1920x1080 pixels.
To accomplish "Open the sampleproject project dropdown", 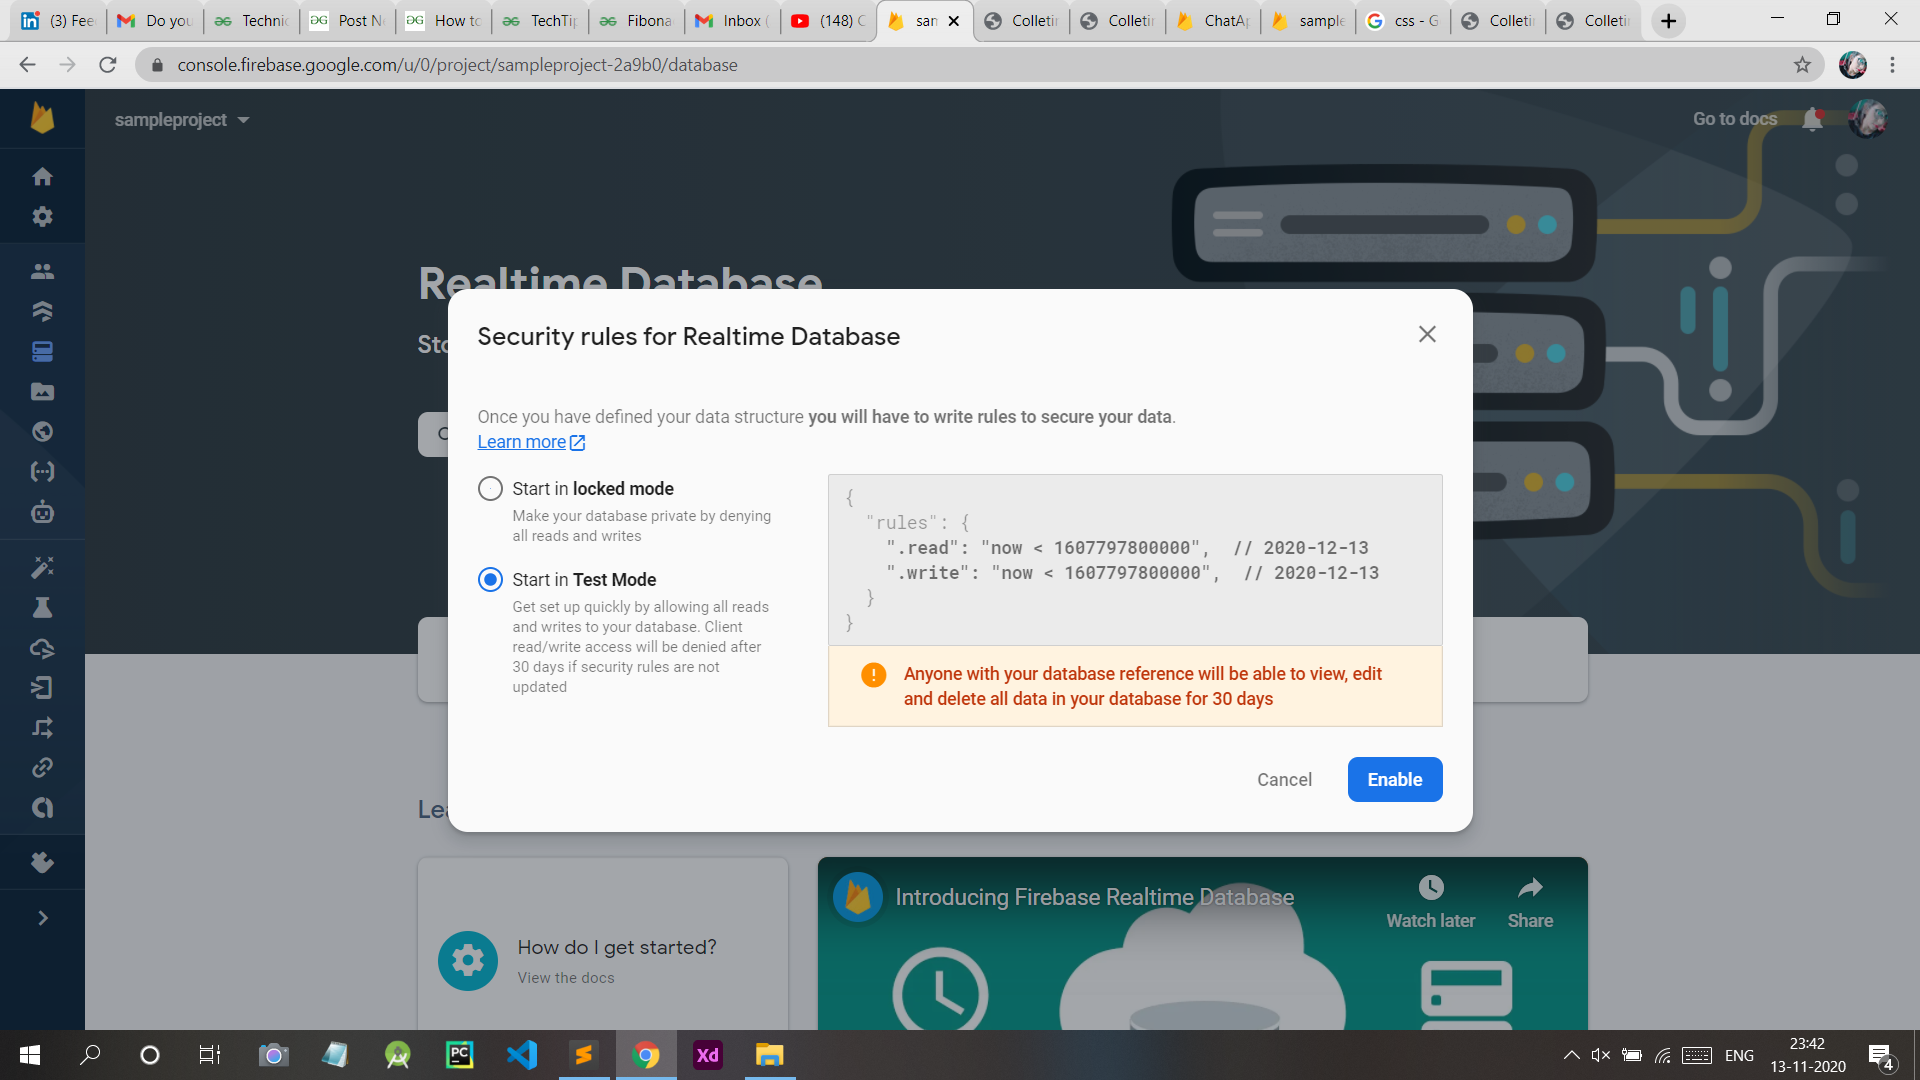I will click(182, 120).
